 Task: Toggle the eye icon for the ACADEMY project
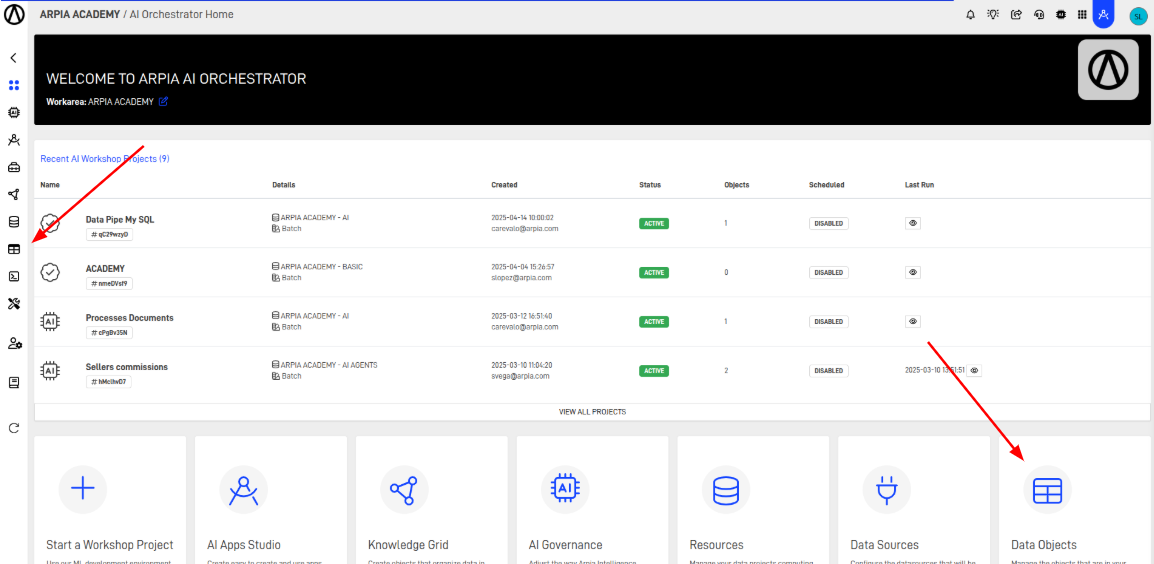pyautogui.click(x=913, y=272)
